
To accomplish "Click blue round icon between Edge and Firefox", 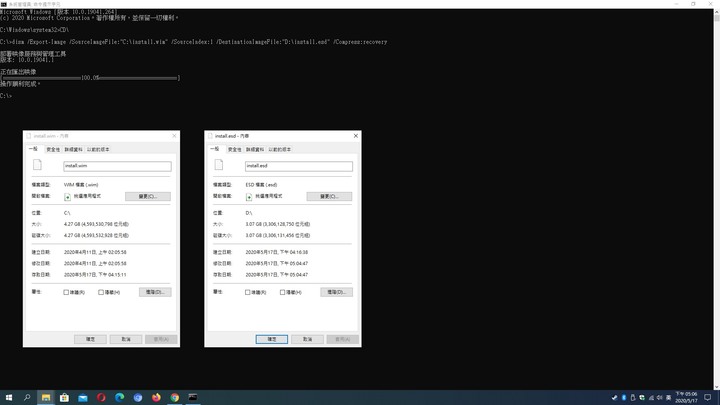I will point(138,398).
